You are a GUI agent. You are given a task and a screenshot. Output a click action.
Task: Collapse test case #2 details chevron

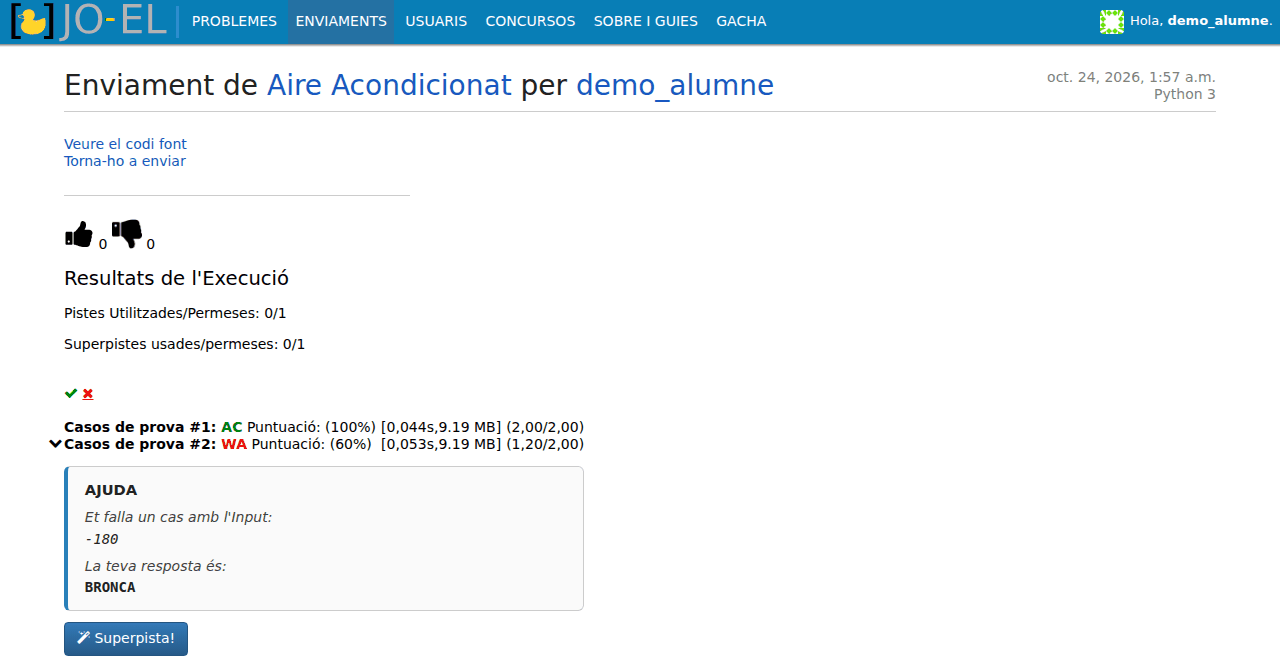[x=56, y=444]
